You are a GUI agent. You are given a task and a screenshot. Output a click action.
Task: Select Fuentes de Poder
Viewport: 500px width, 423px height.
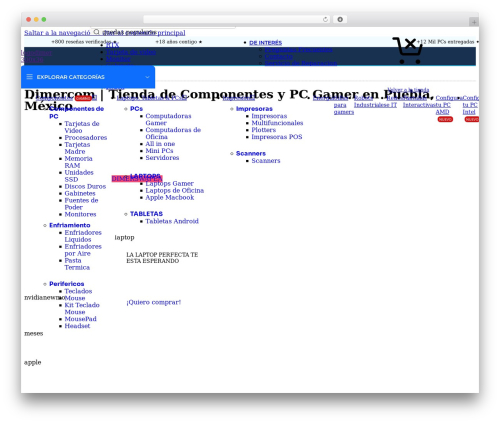pos(81,204)
